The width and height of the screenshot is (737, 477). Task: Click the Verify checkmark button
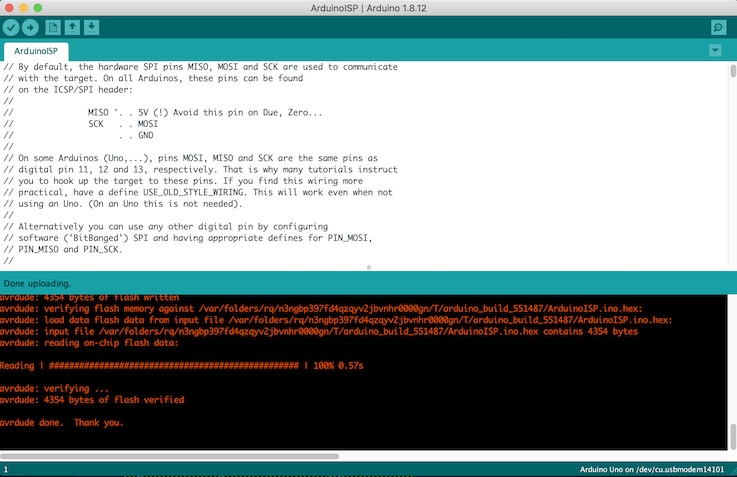pos(11,28)
